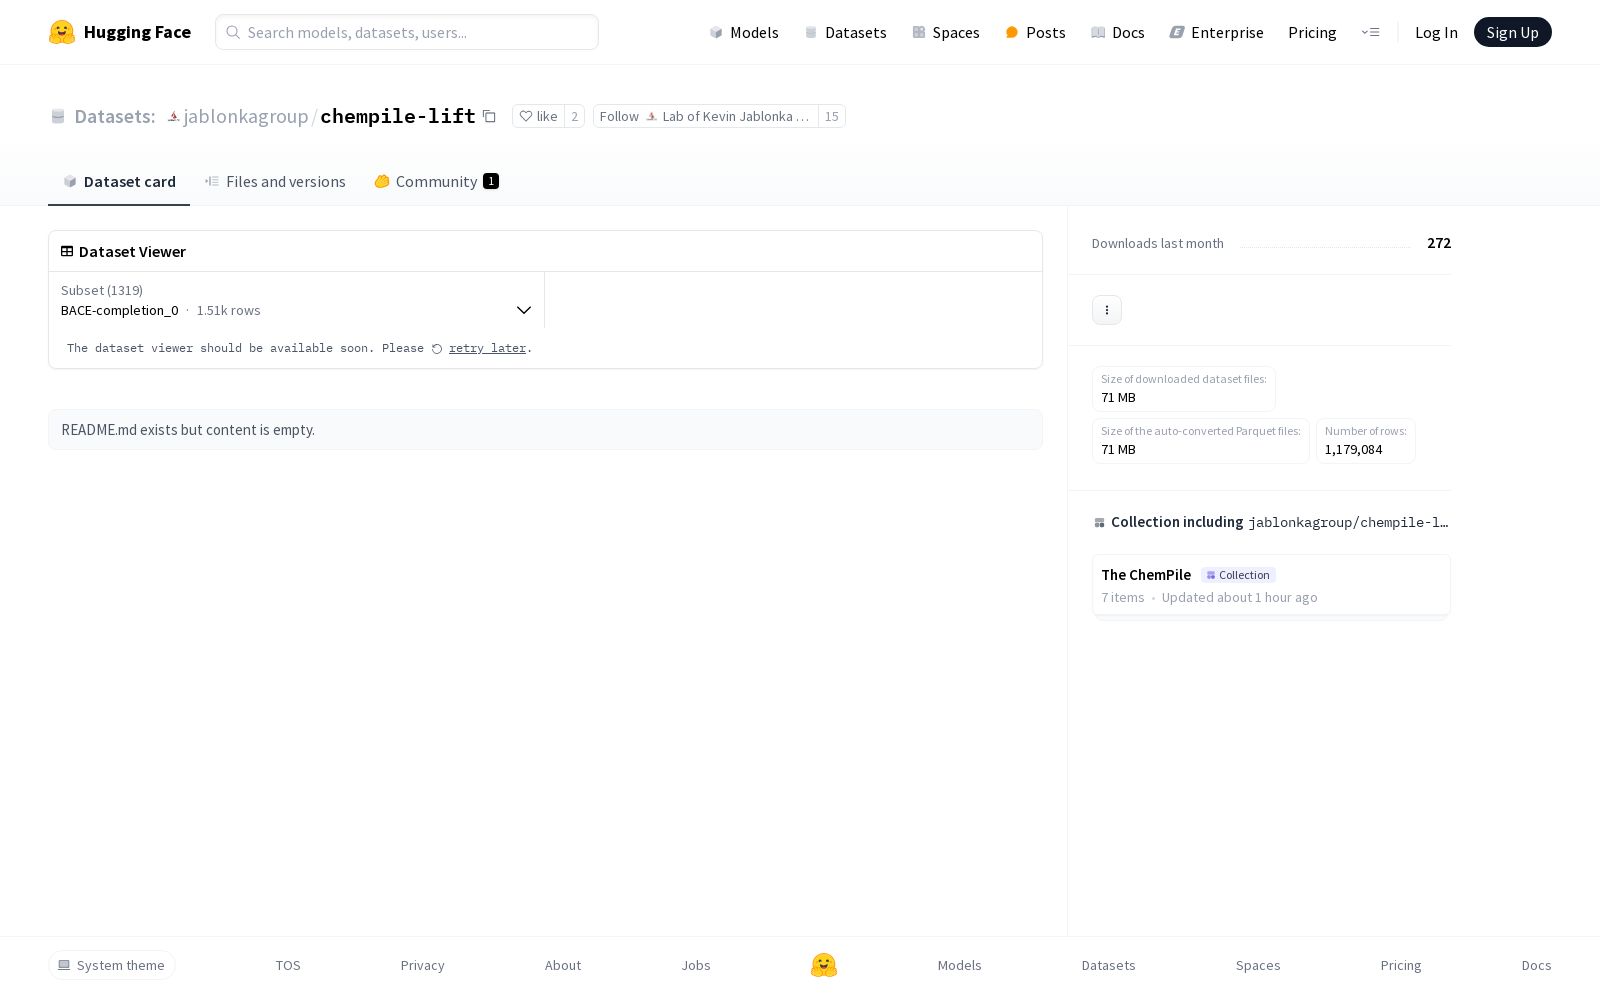Follow Lab of Kevin Jablonka
The image size is (1600, 1000).
point(706,116)
